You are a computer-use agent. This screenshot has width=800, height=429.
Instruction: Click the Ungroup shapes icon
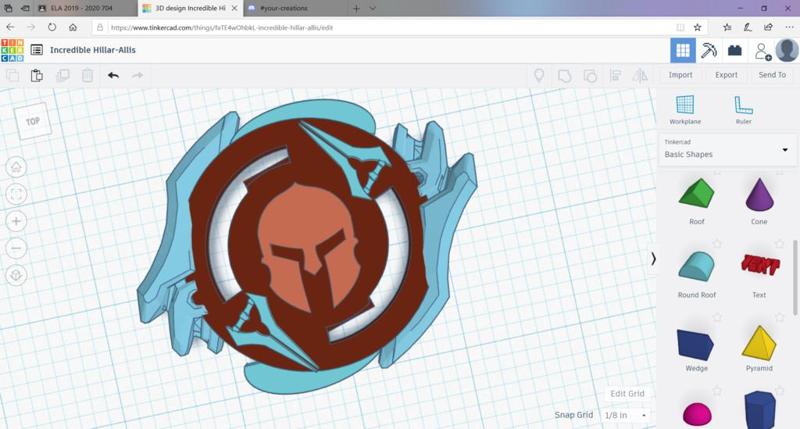coord(590,76)
